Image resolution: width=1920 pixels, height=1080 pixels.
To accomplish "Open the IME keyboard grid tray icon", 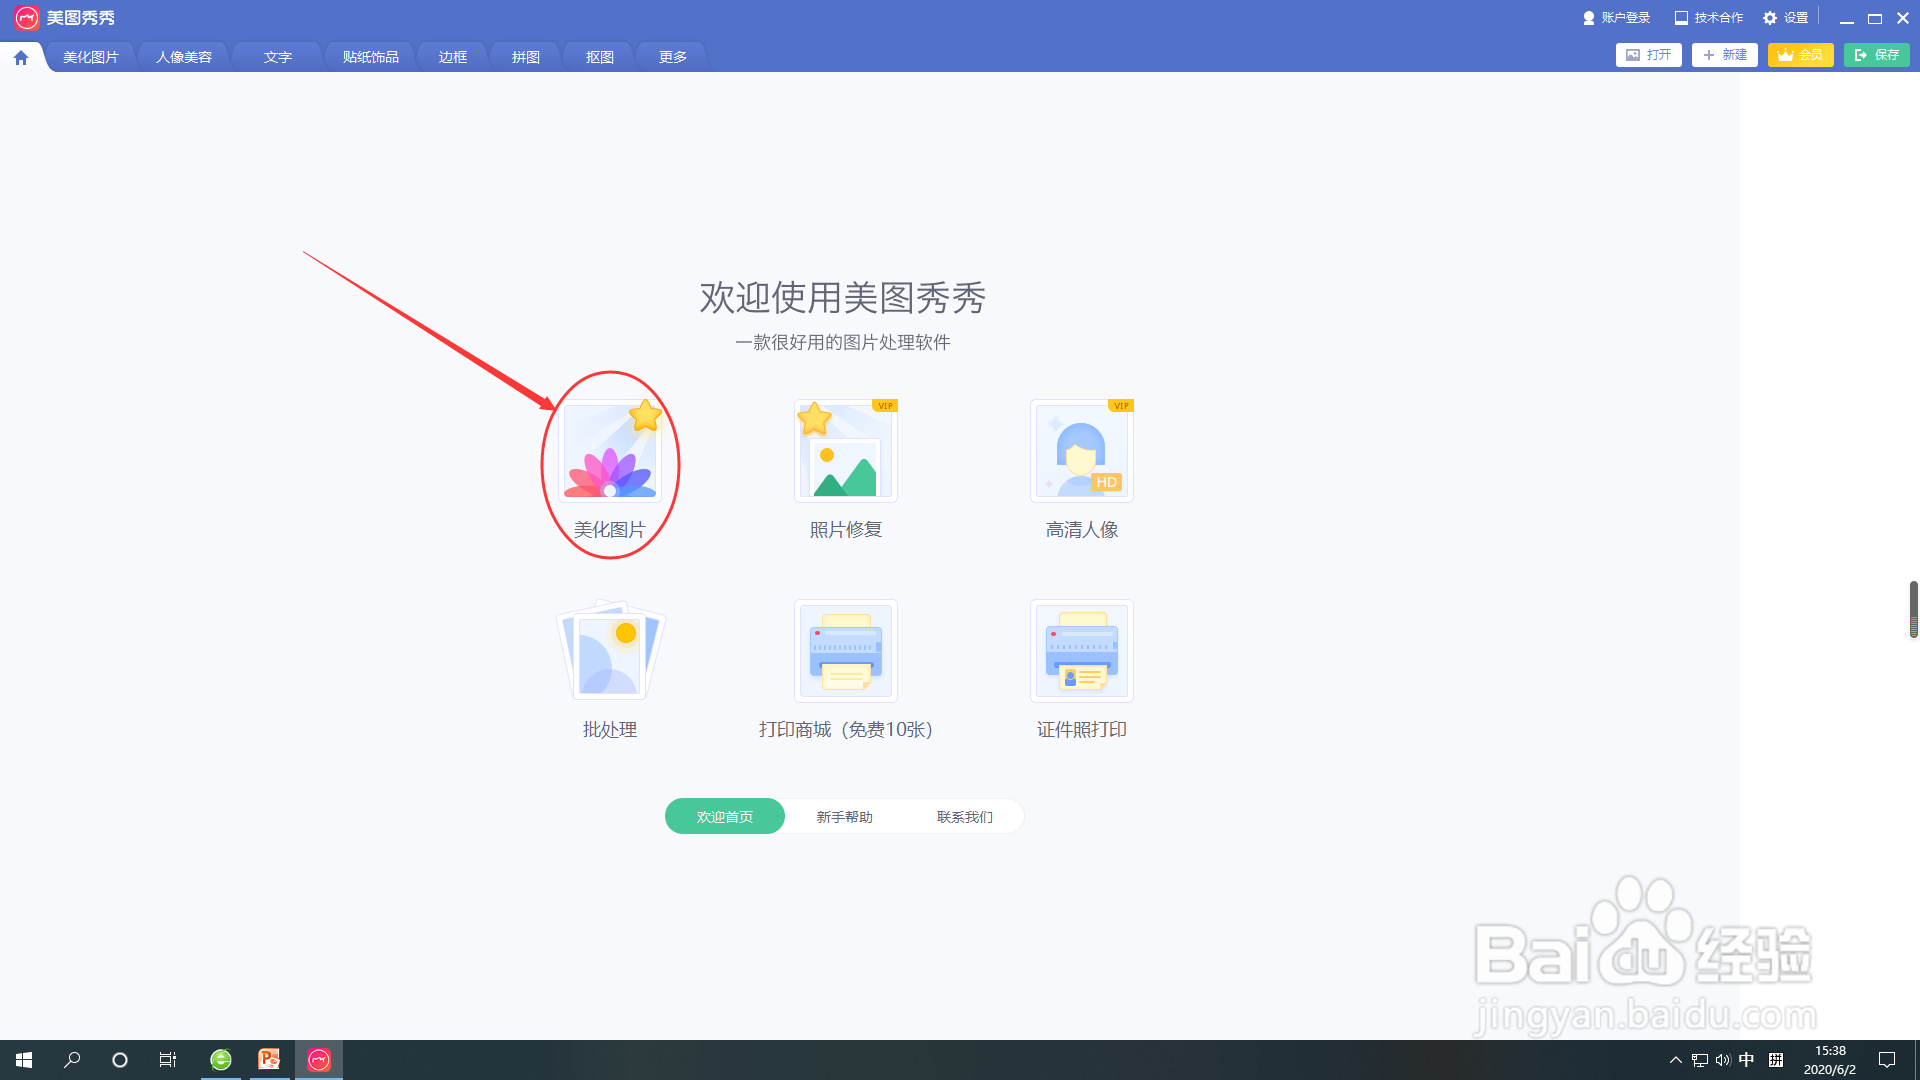I will 1776,1060.
